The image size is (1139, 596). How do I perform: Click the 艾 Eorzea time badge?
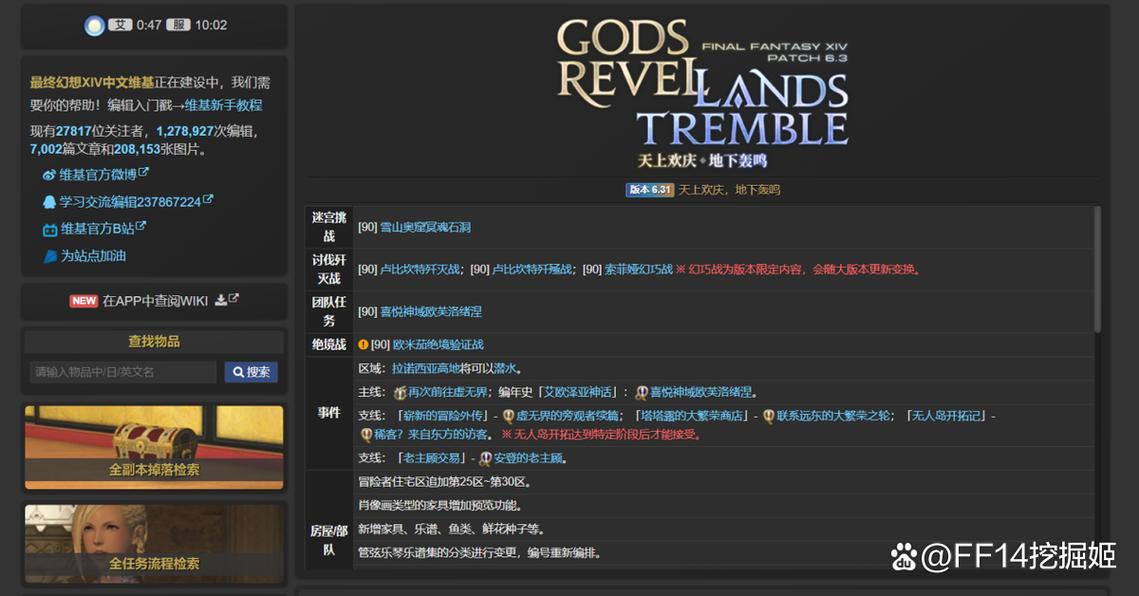pos(120,25)
